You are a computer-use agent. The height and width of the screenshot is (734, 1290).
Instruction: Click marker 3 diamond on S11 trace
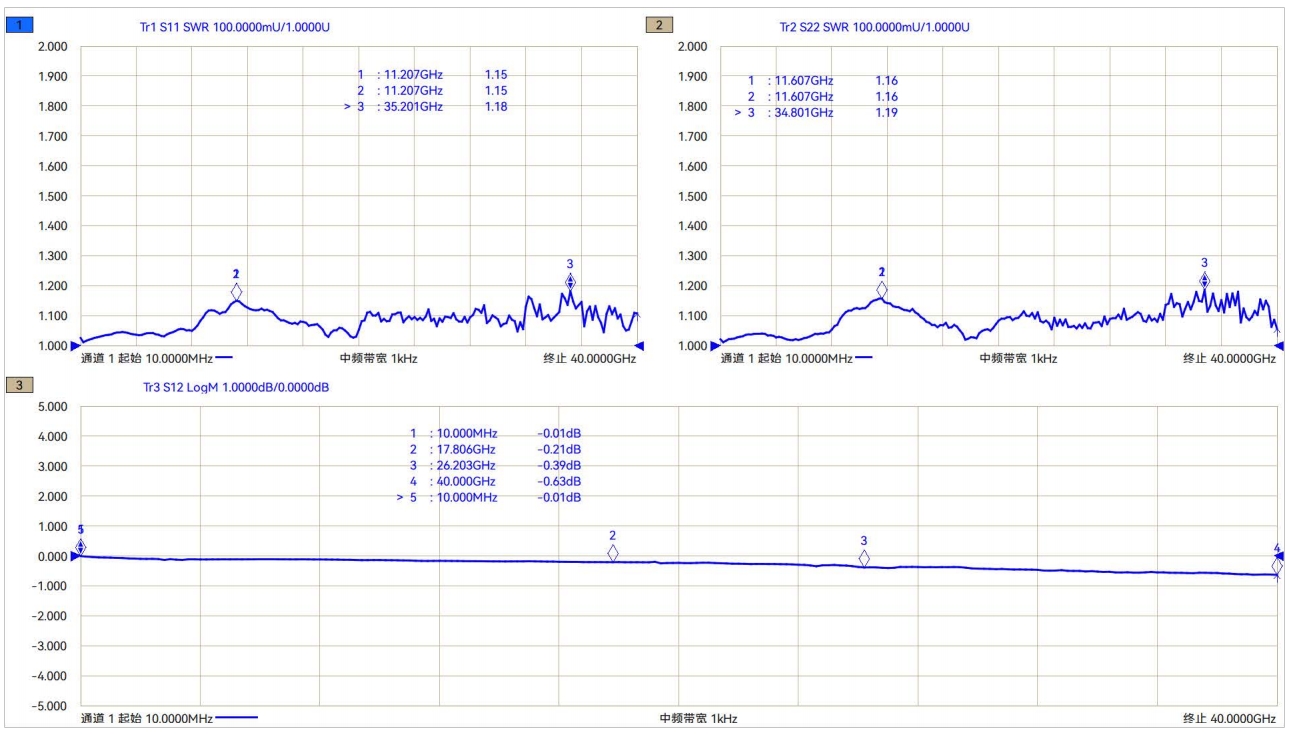click(570, 283)
